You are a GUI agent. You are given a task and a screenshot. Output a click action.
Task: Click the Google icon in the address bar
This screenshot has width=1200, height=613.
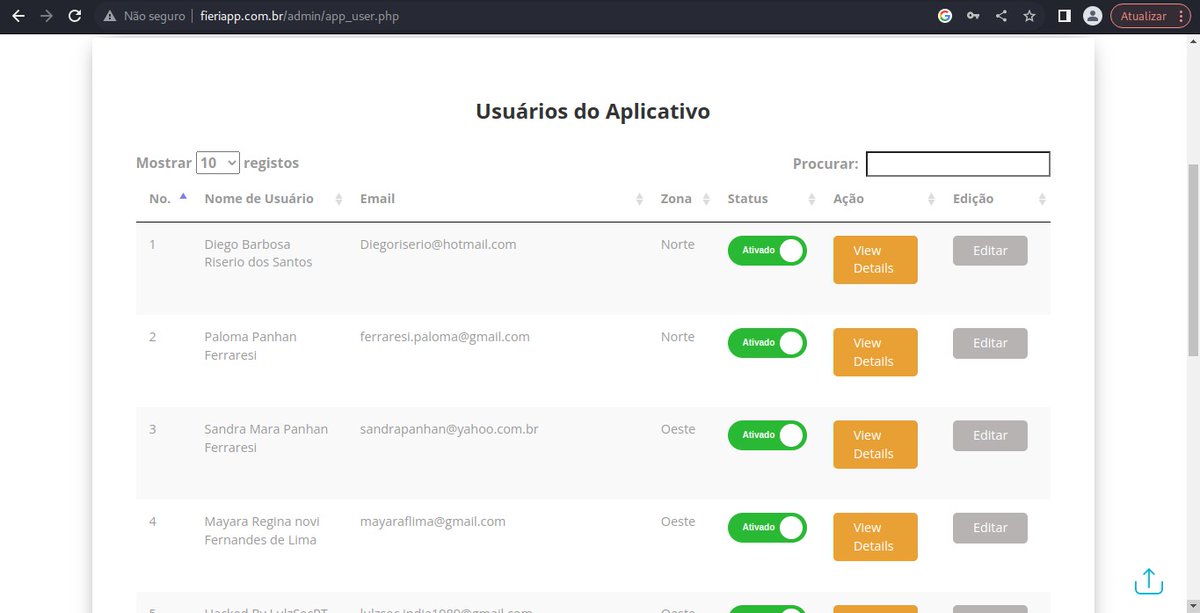pyautogui.click(x=945, y=16)
